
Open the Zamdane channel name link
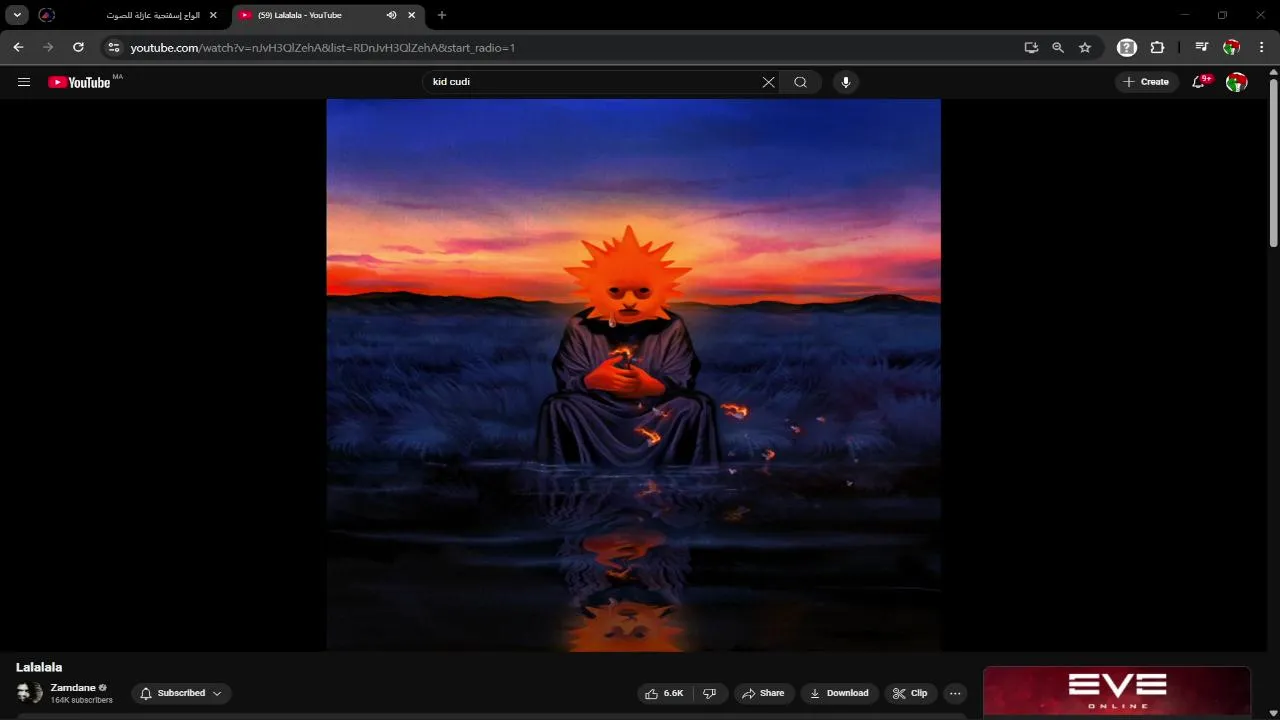(x=73, y=688)
